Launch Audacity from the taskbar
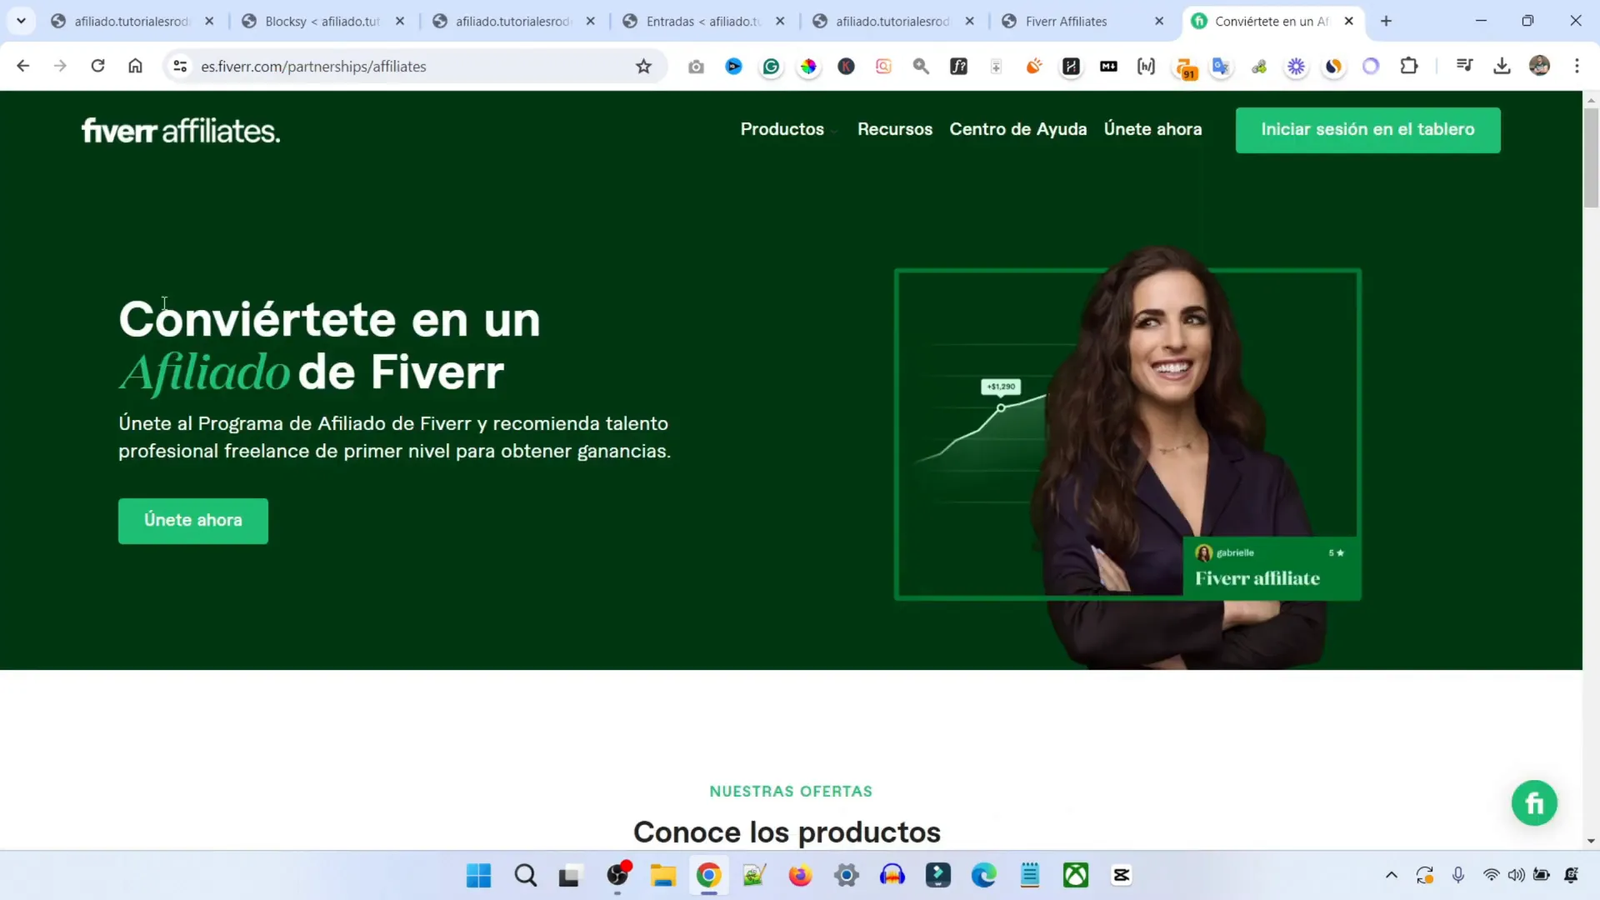This screenshot has width=1600, height=900. pos(891,875)
